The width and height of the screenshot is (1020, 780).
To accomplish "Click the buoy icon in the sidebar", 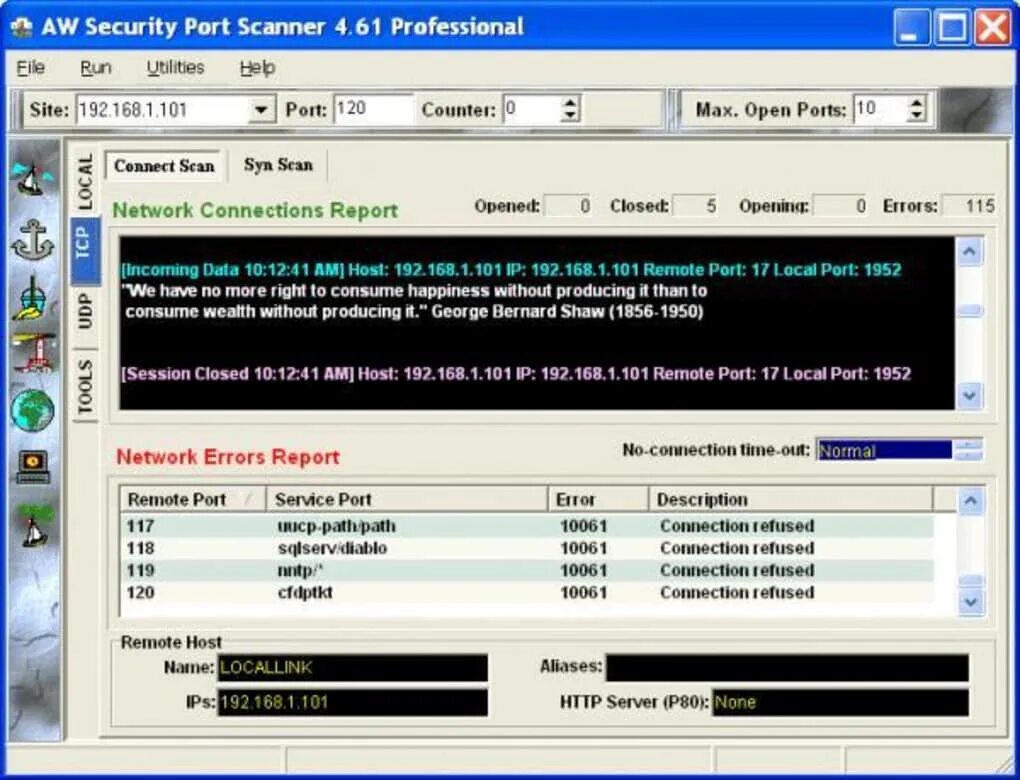I will [31, 297].
